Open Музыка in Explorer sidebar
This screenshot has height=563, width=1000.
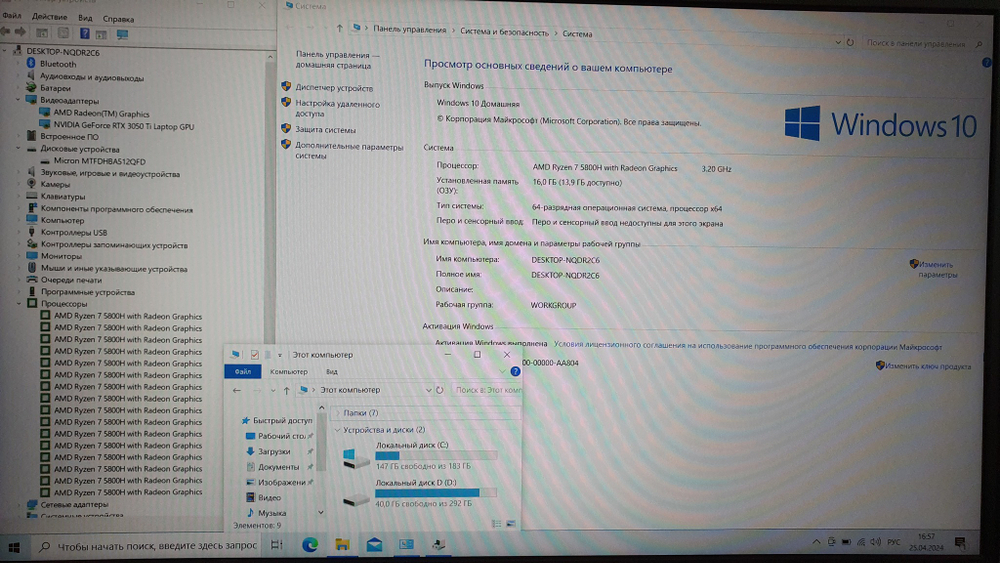(x=272, y=513)
